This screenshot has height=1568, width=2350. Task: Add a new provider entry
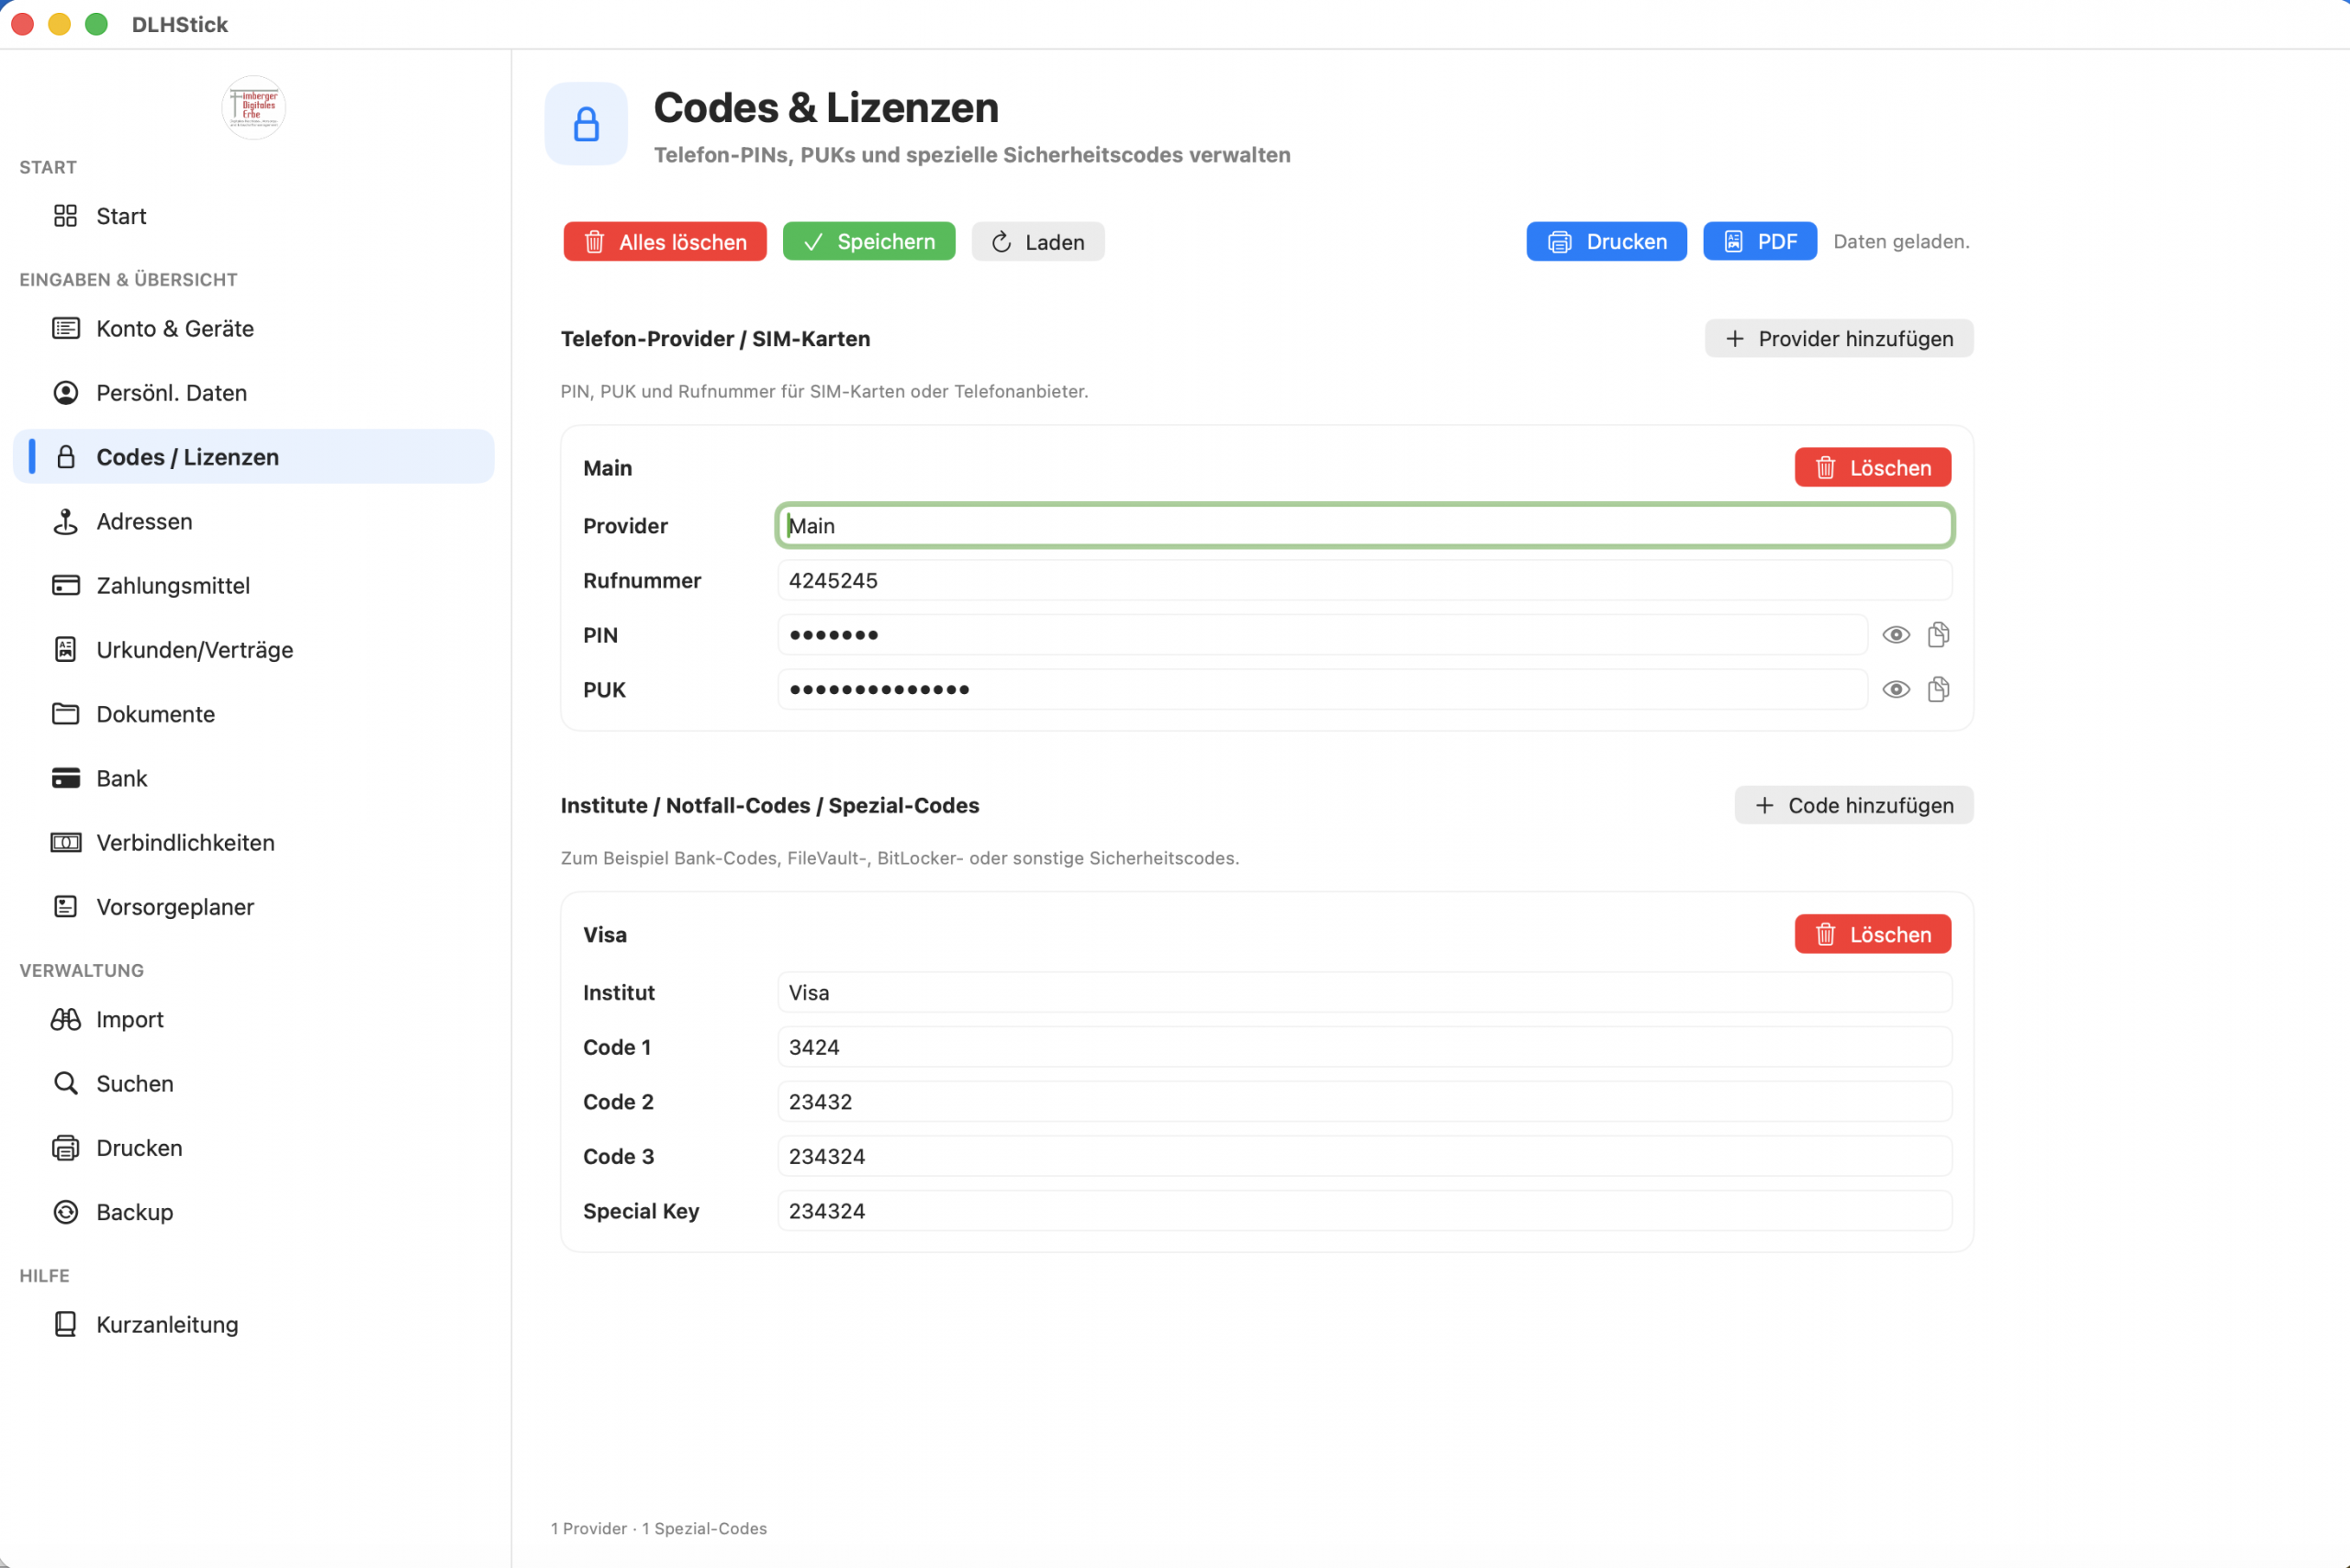click(x=1838, y=339)
